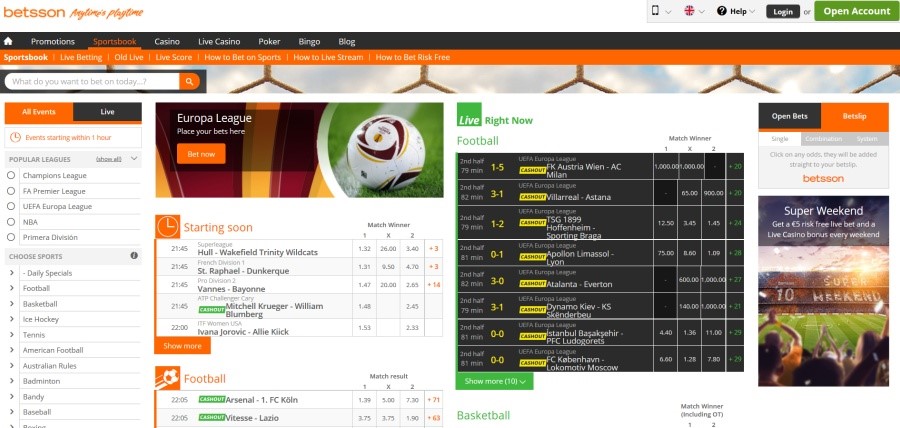Select the UEFA Europa League radio button

point(11,206)
